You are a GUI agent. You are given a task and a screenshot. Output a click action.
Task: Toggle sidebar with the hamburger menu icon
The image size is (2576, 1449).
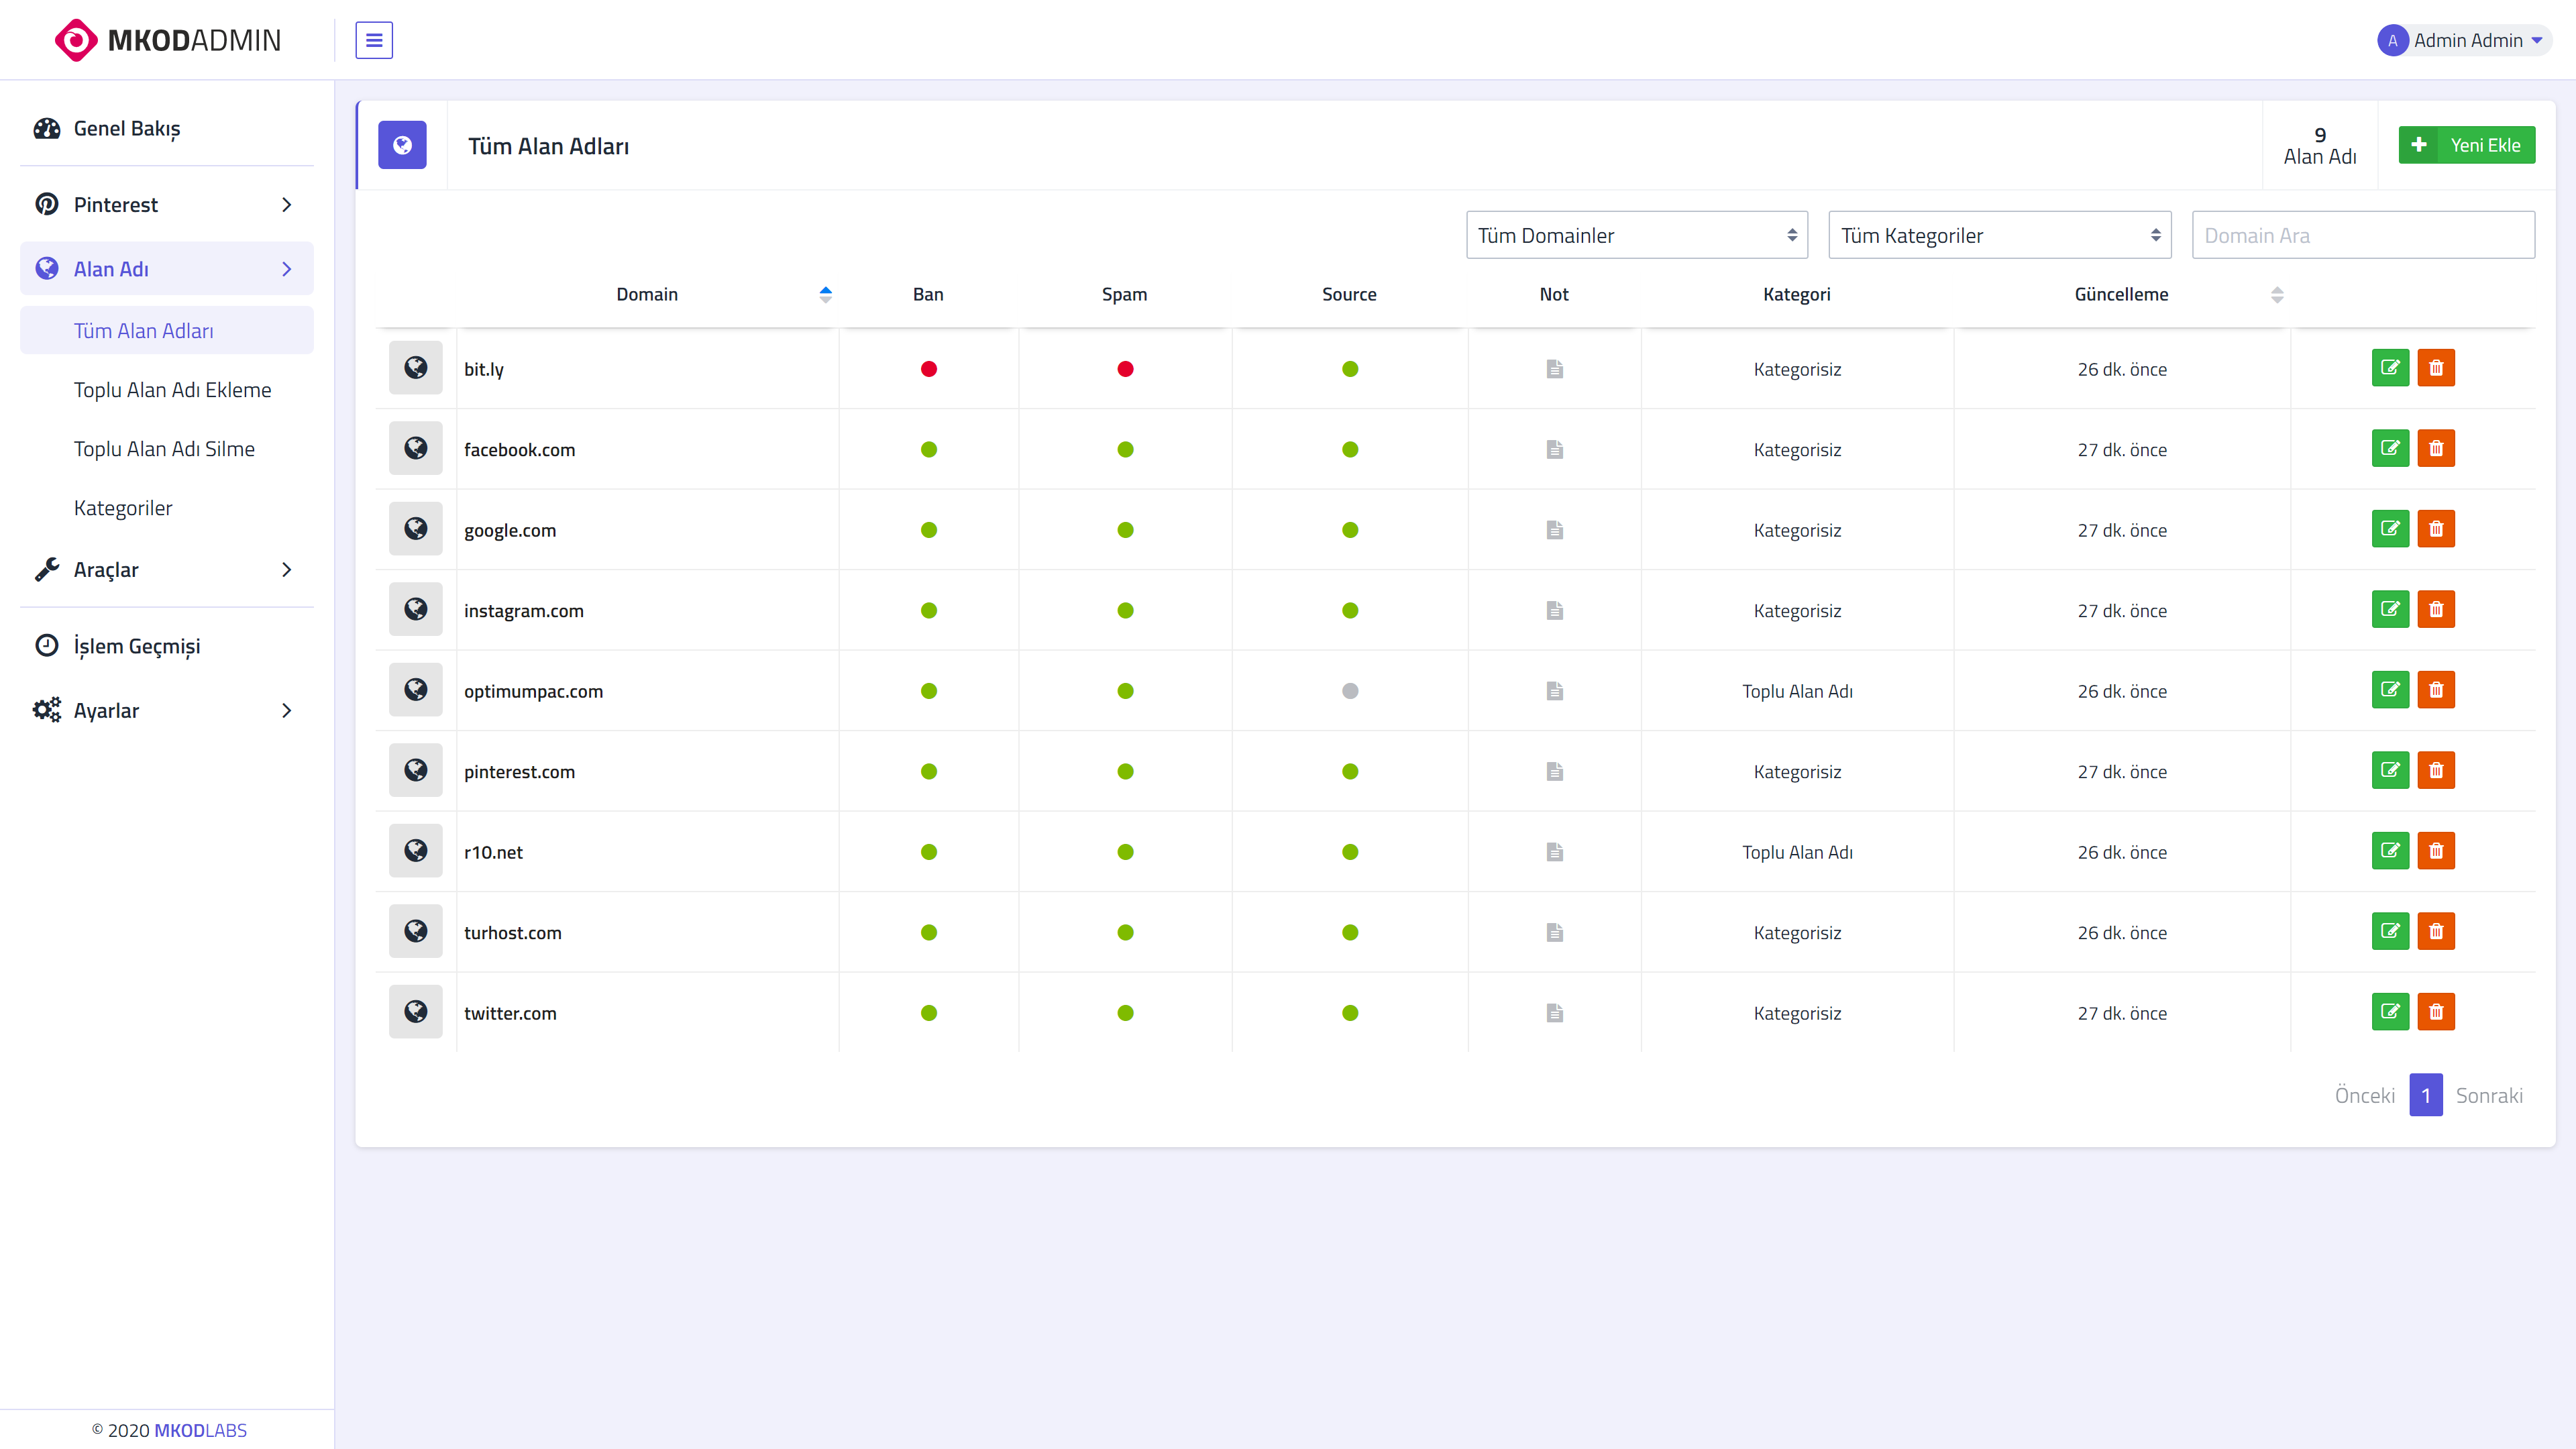point(374,40)
